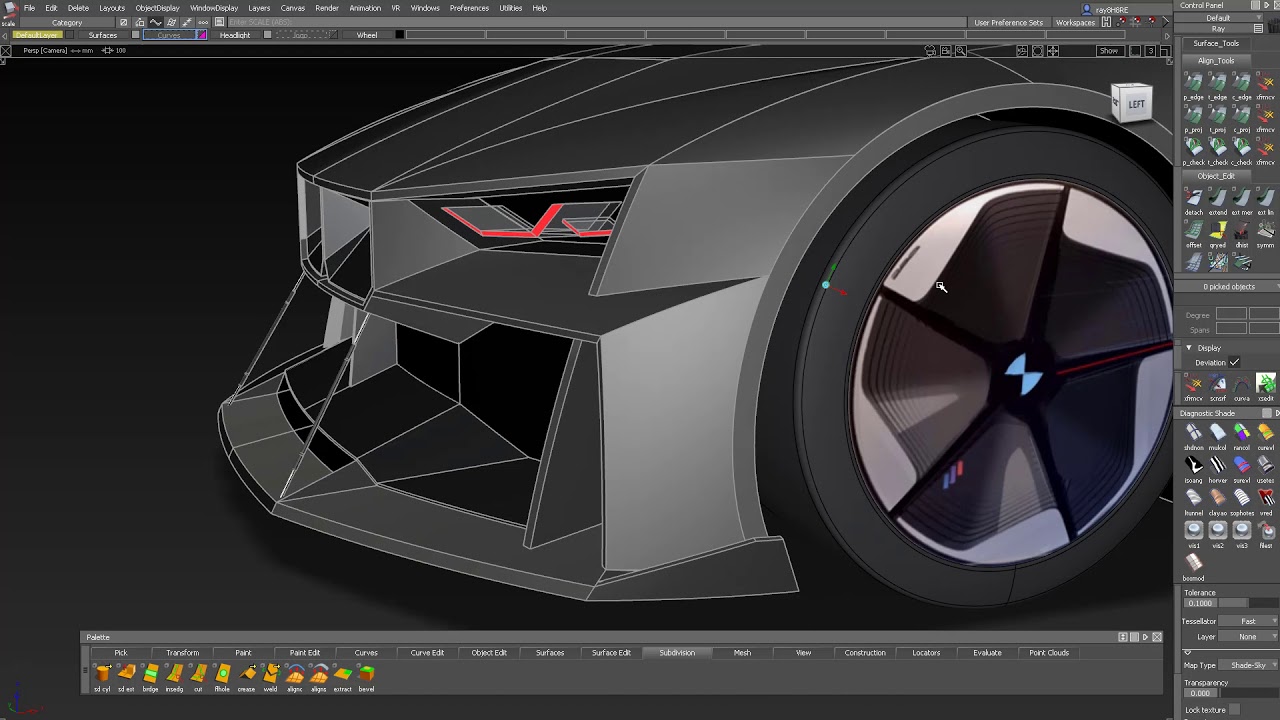Enable the isoang diagnostic shade

[1193, 465]
